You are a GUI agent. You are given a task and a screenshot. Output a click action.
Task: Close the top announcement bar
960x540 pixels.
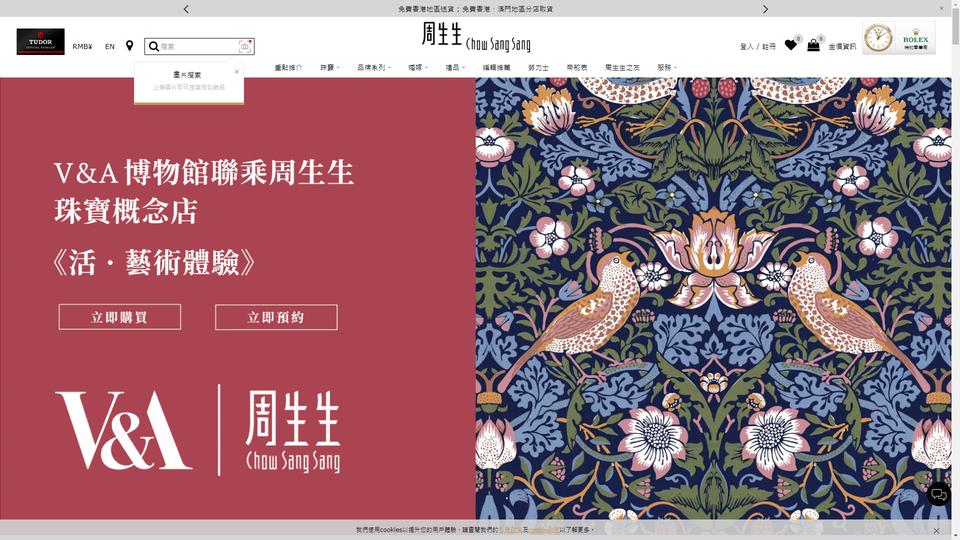click(941, 9)
